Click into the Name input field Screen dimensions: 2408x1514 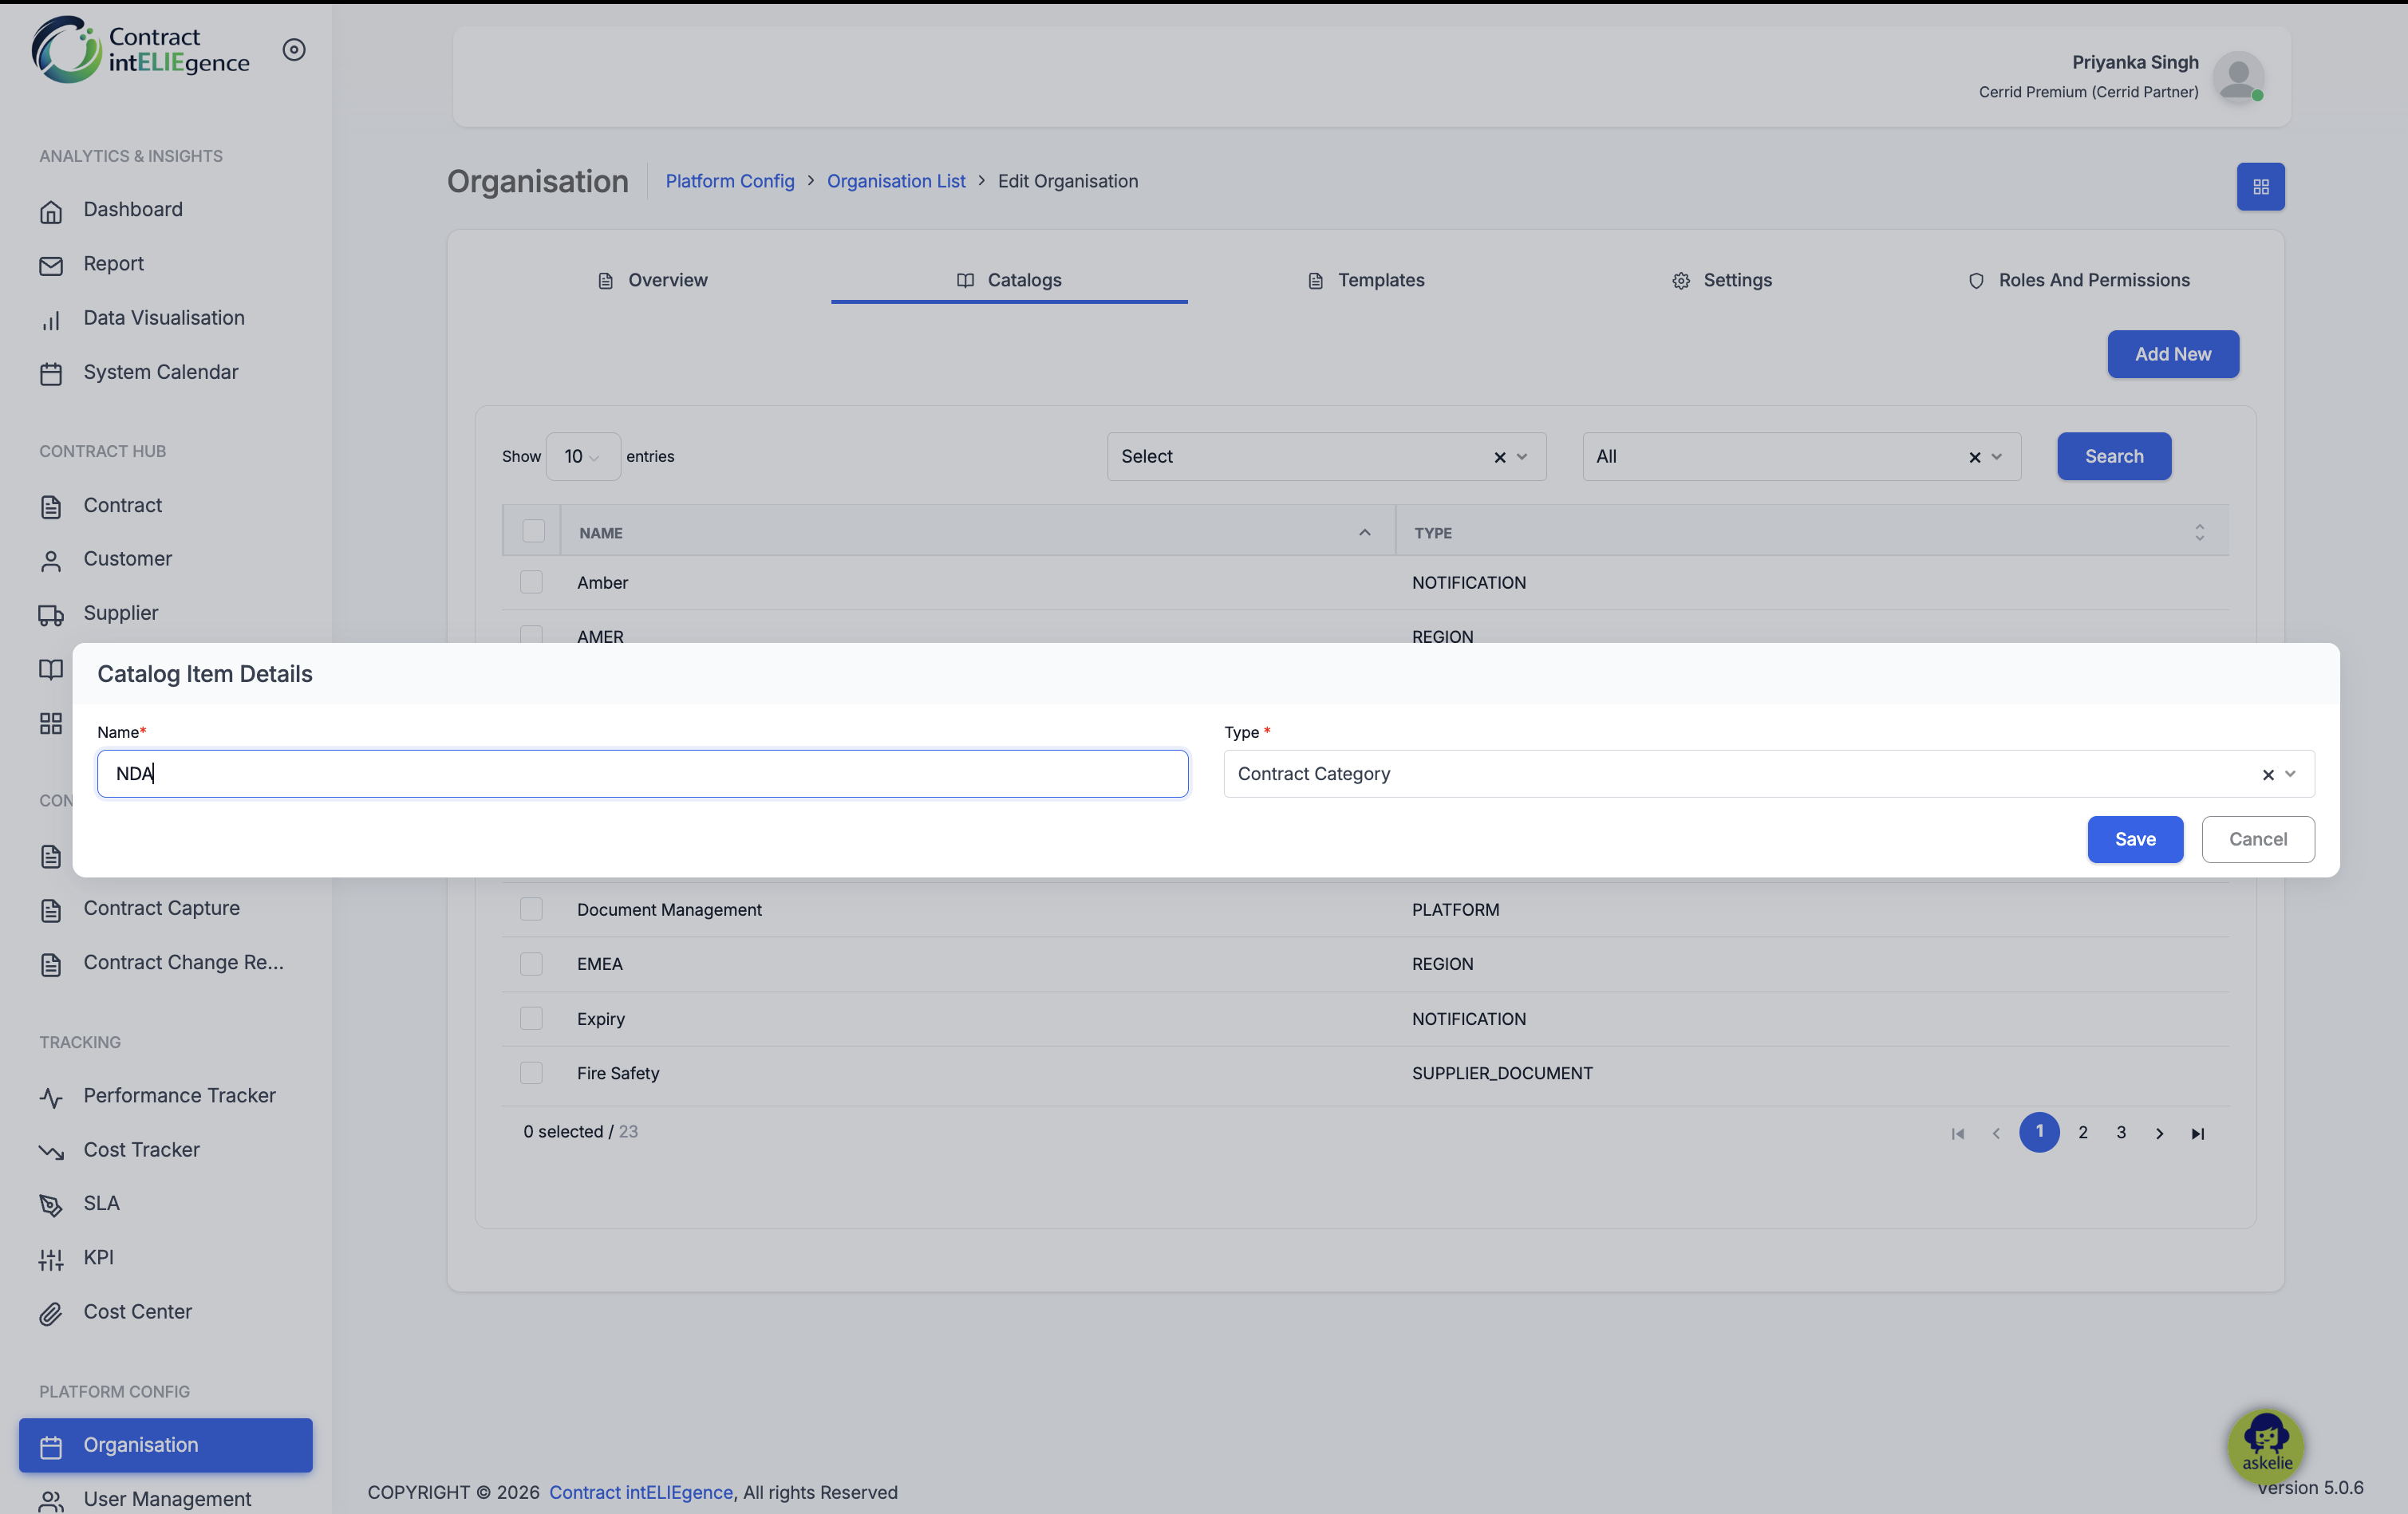[x=643, y=774]
